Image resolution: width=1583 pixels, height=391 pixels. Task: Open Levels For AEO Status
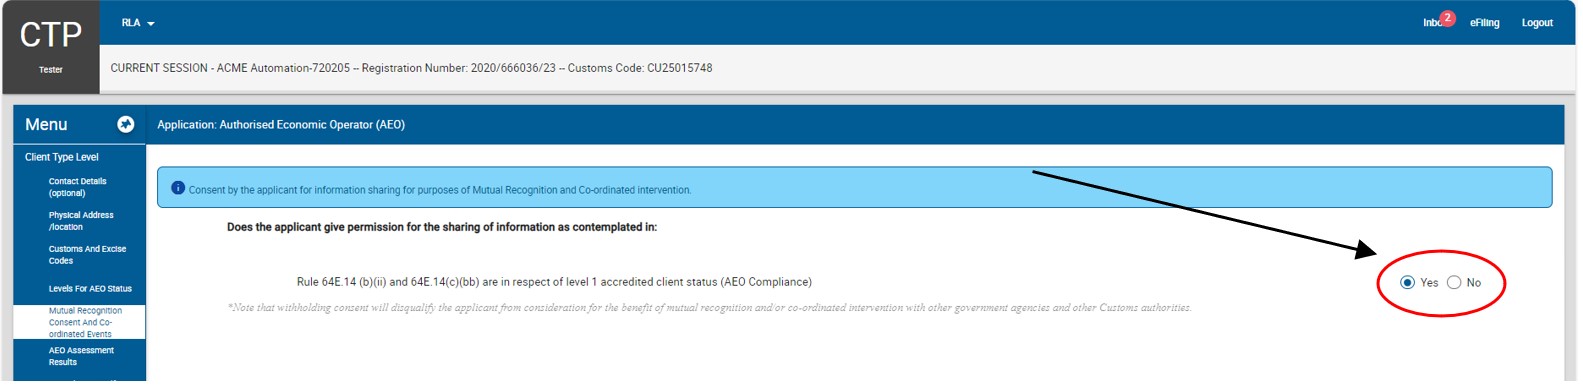[90, 289]
